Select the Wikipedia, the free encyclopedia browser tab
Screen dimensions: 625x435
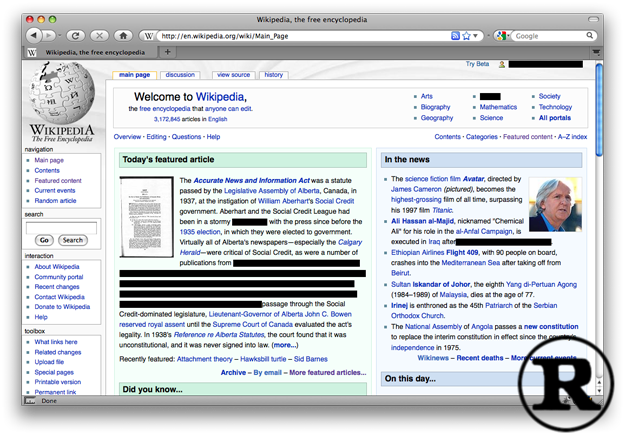tap(90, 52)
